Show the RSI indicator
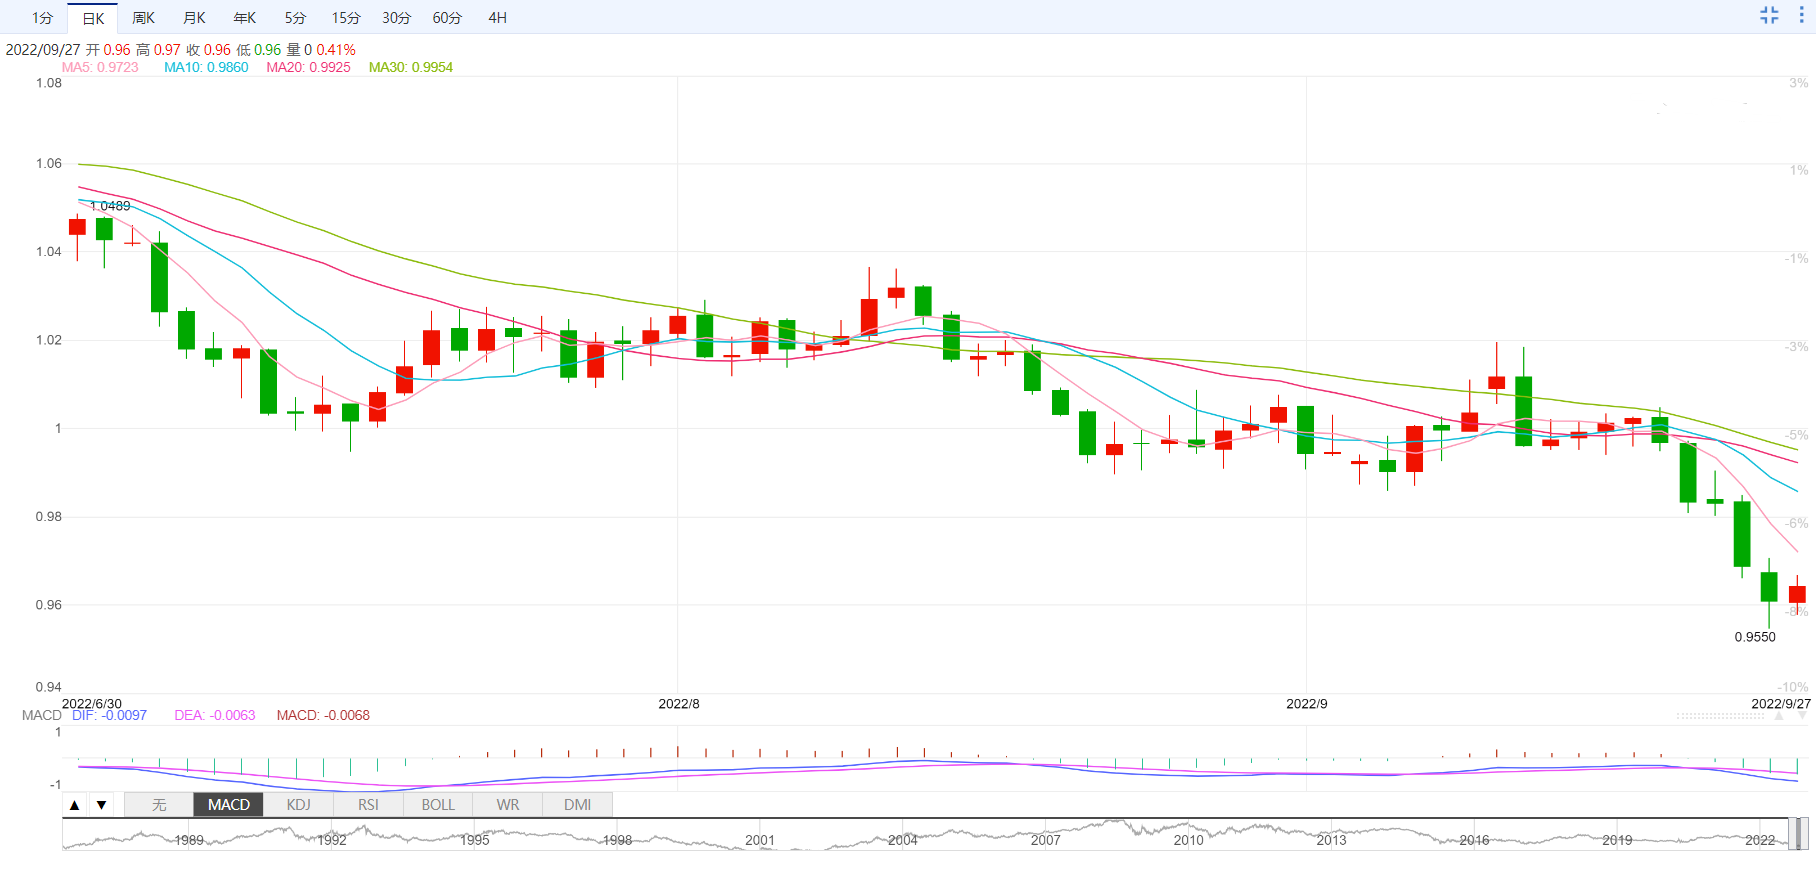 pos(368,805)
